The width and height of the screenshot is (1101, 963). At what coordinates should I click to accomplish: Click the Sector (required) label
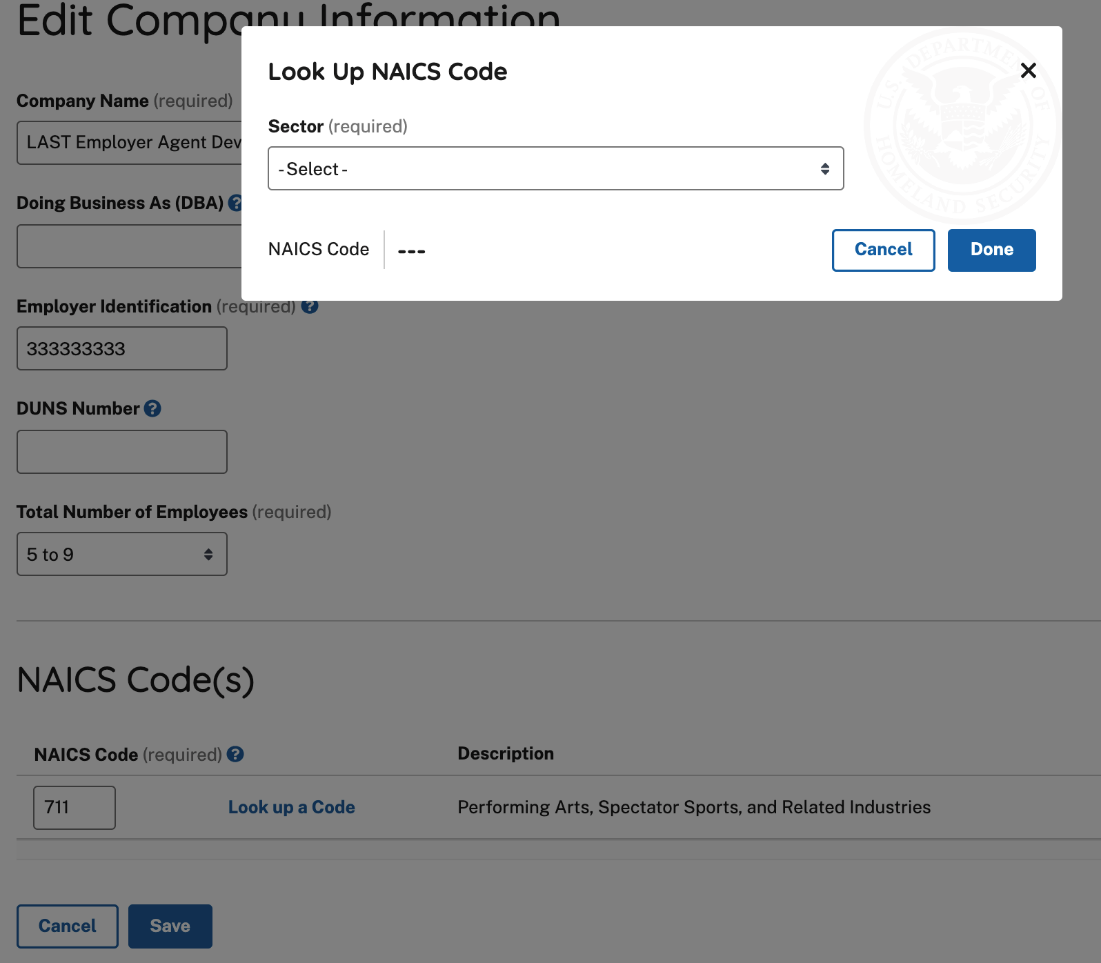[338, 126]
